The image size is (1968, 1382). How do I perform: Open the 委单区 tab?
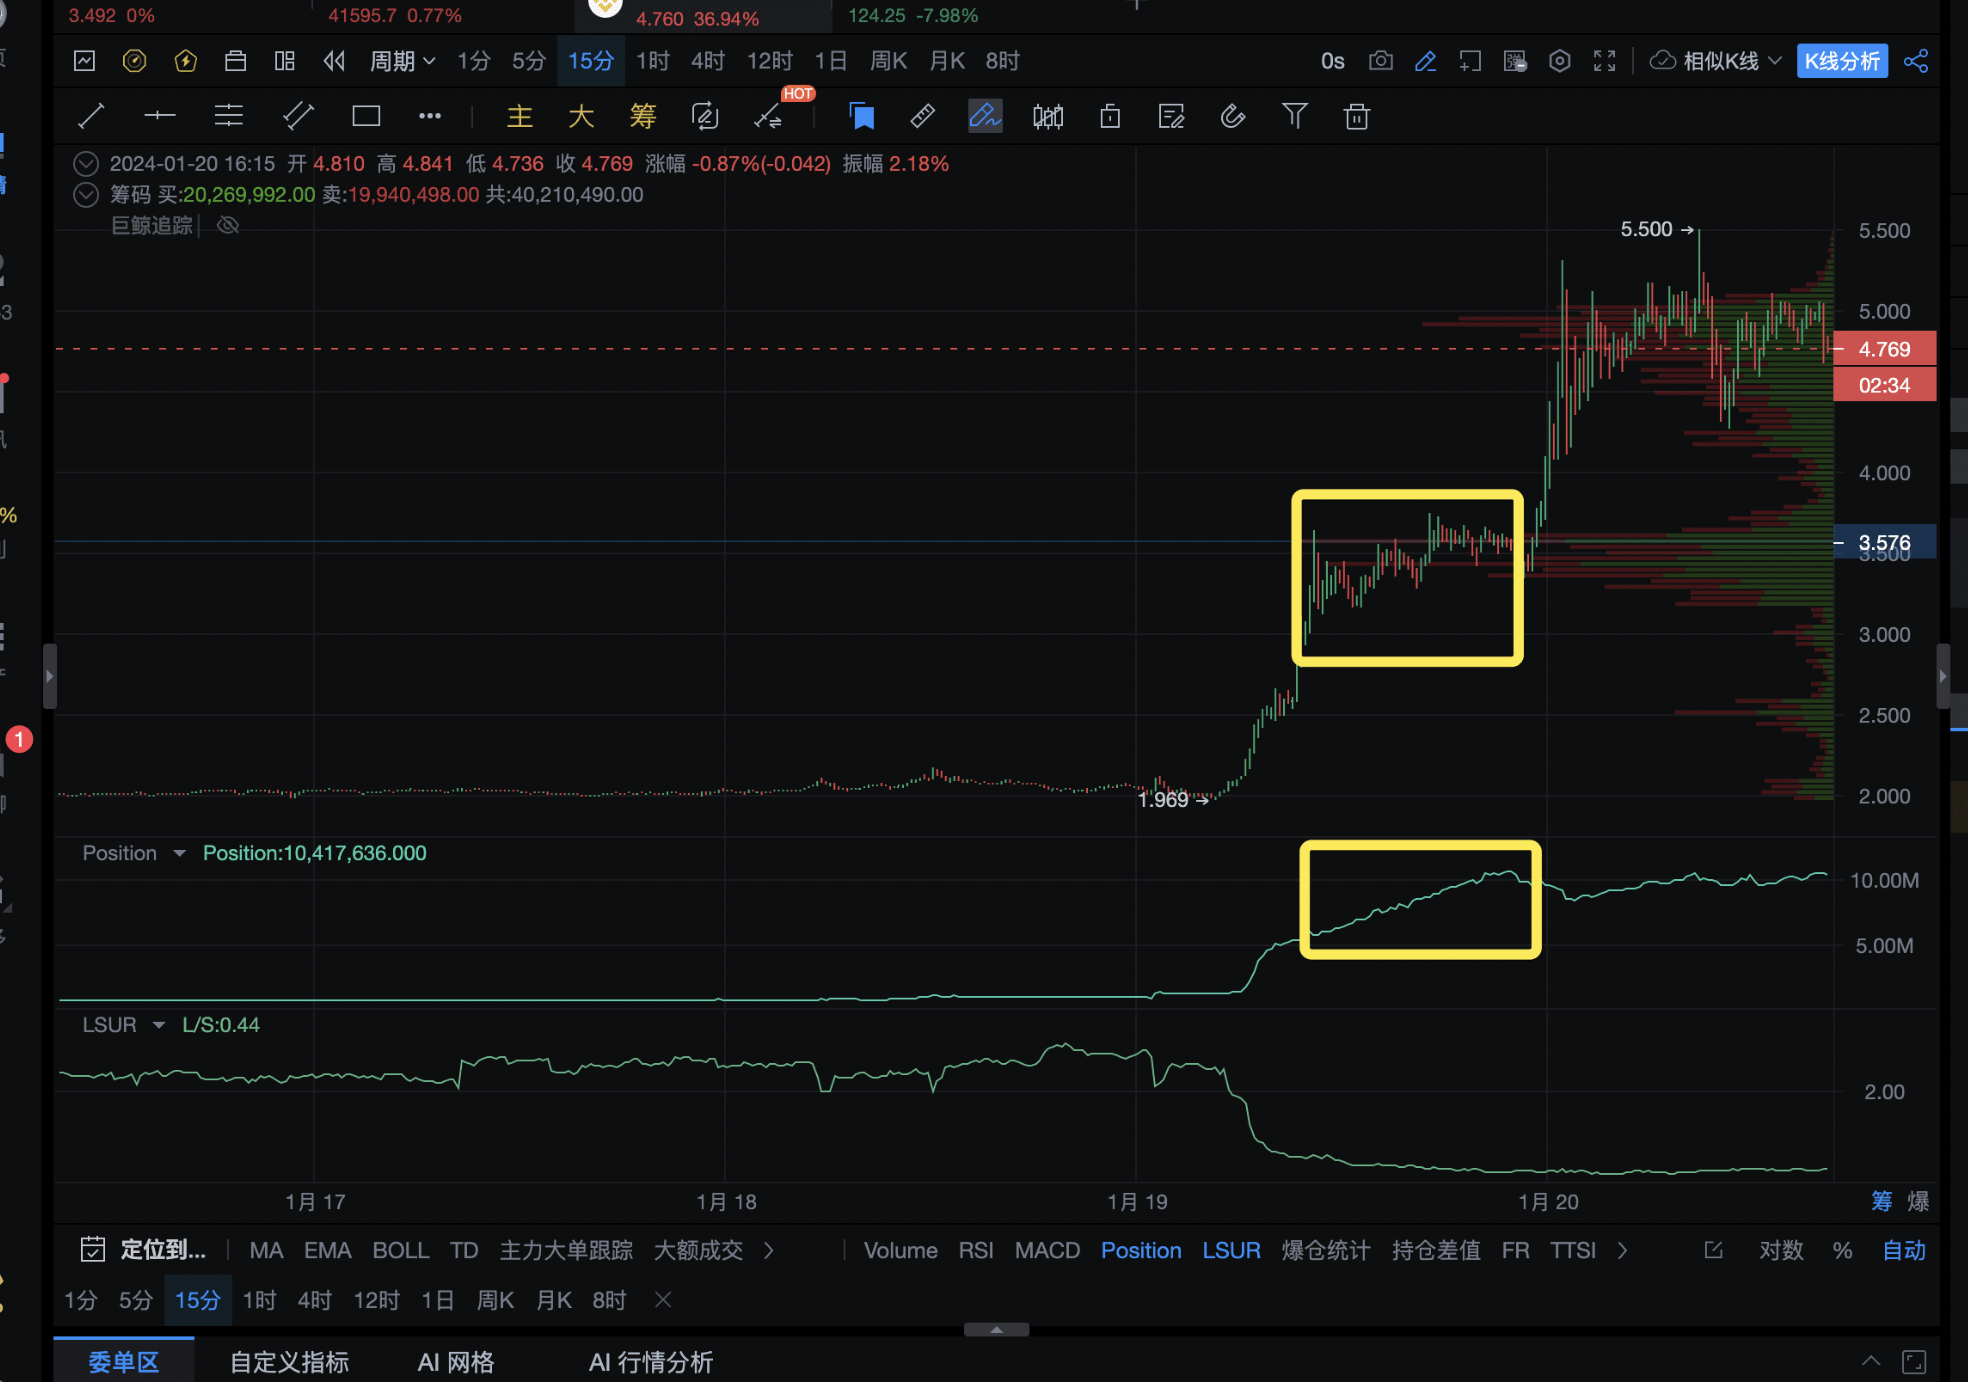click(x=124, y=1361)
